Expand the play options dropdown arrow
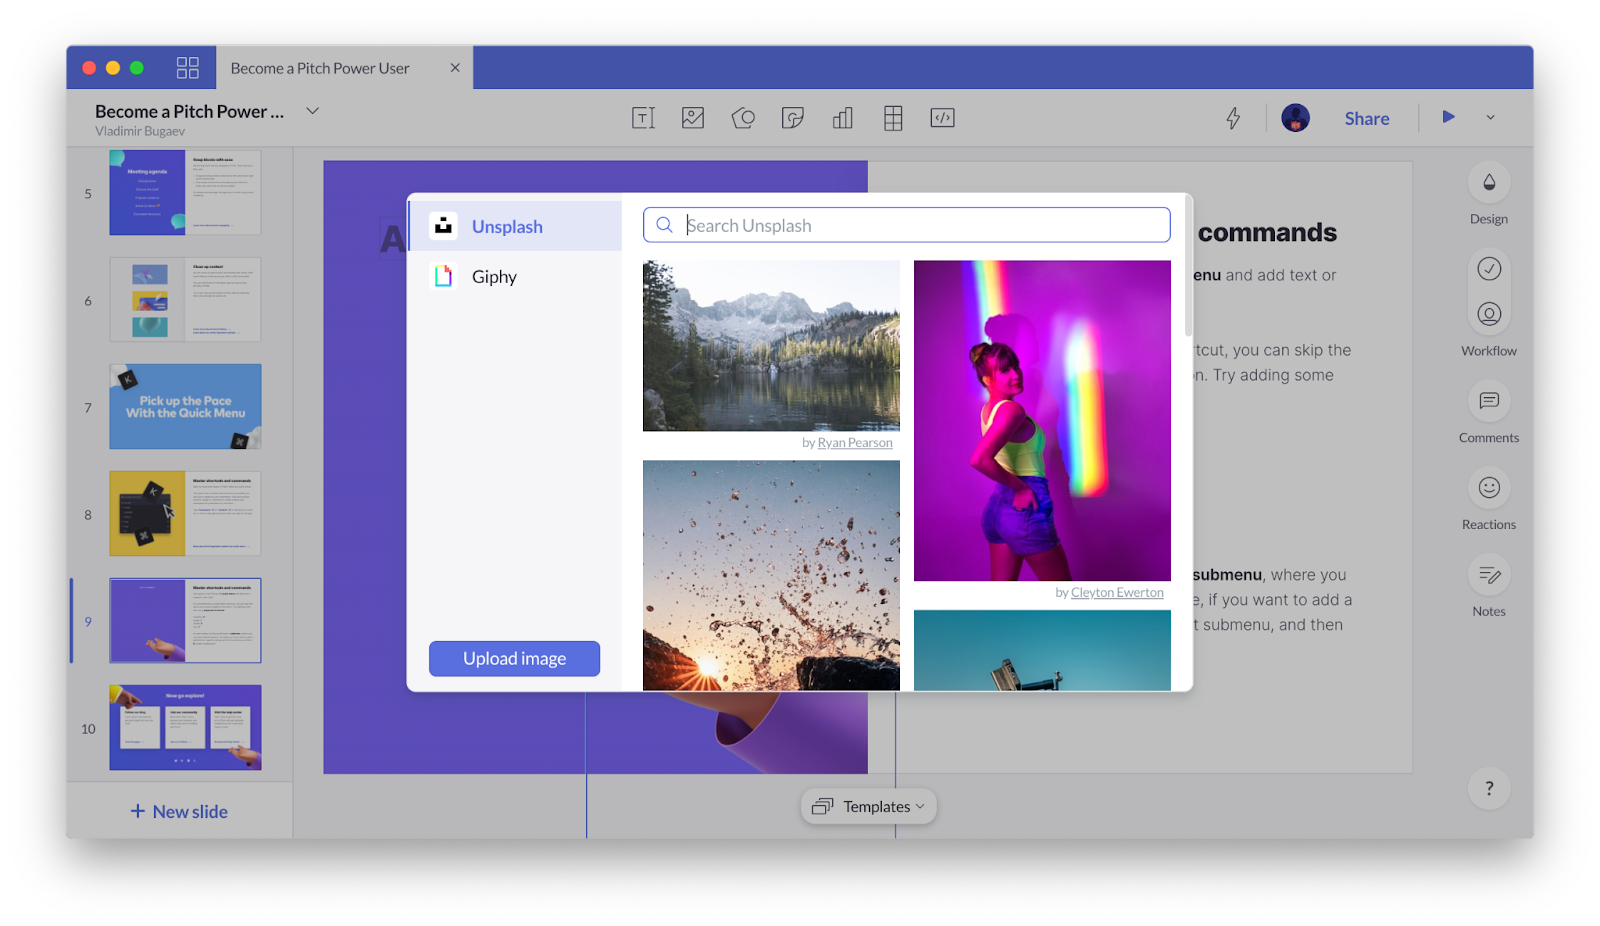1600x926 pixels. (1490, 118)
